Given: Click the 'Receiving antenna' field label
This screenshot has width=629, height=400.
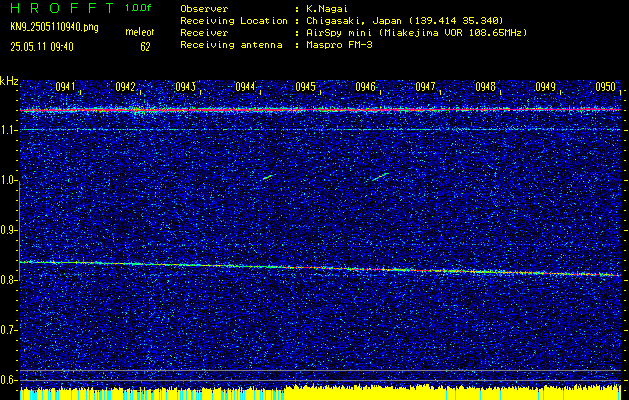Looking at the screenshot, I should 231,45.
